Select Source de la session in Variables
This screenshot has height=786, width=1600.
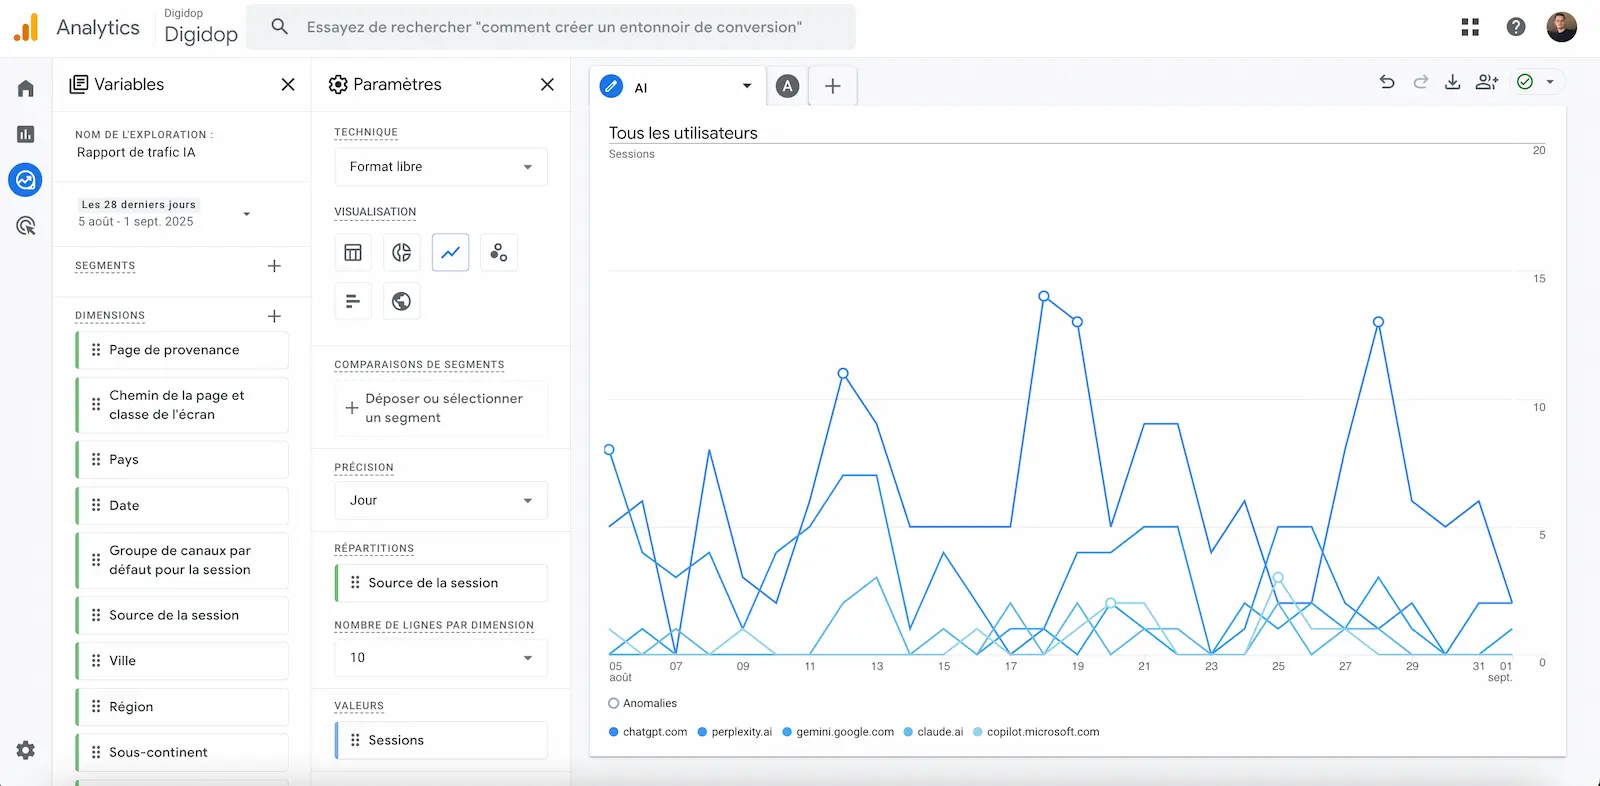pos(182,615)
